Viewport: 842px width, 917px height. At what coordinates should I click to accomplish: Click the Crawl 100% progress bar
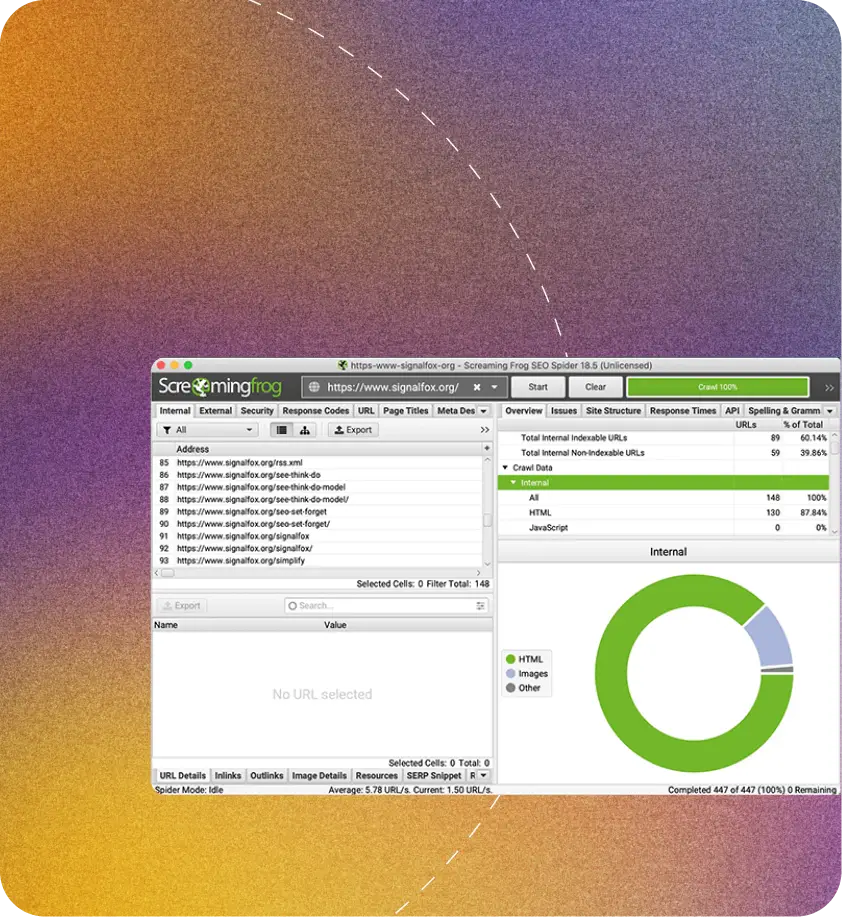click(x=717, y=387)
